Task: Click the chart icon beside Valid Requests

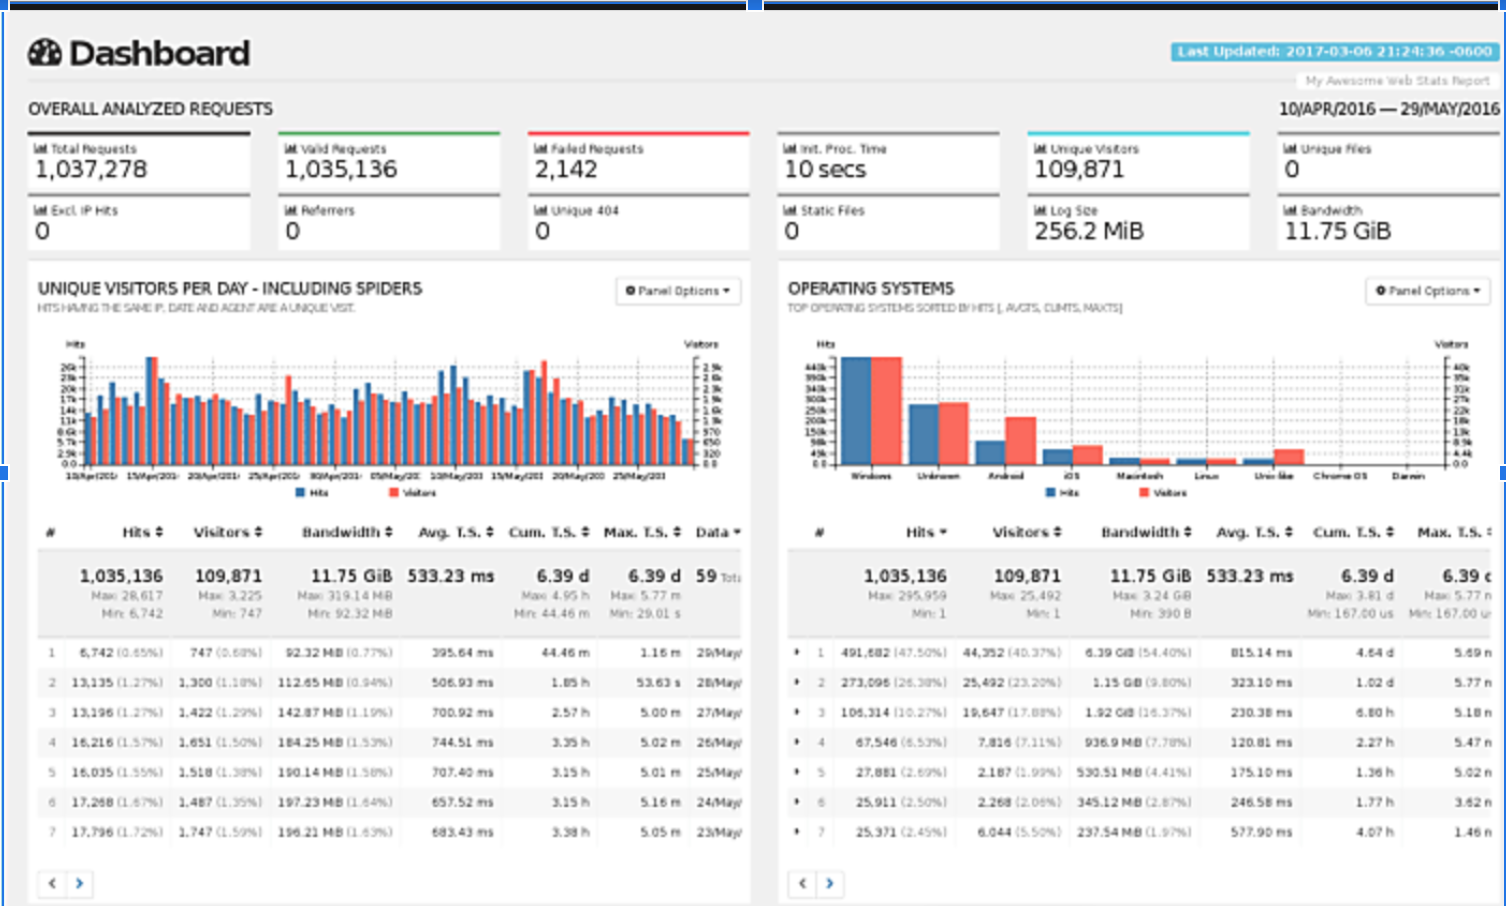Action: click(x=290, y=149)
